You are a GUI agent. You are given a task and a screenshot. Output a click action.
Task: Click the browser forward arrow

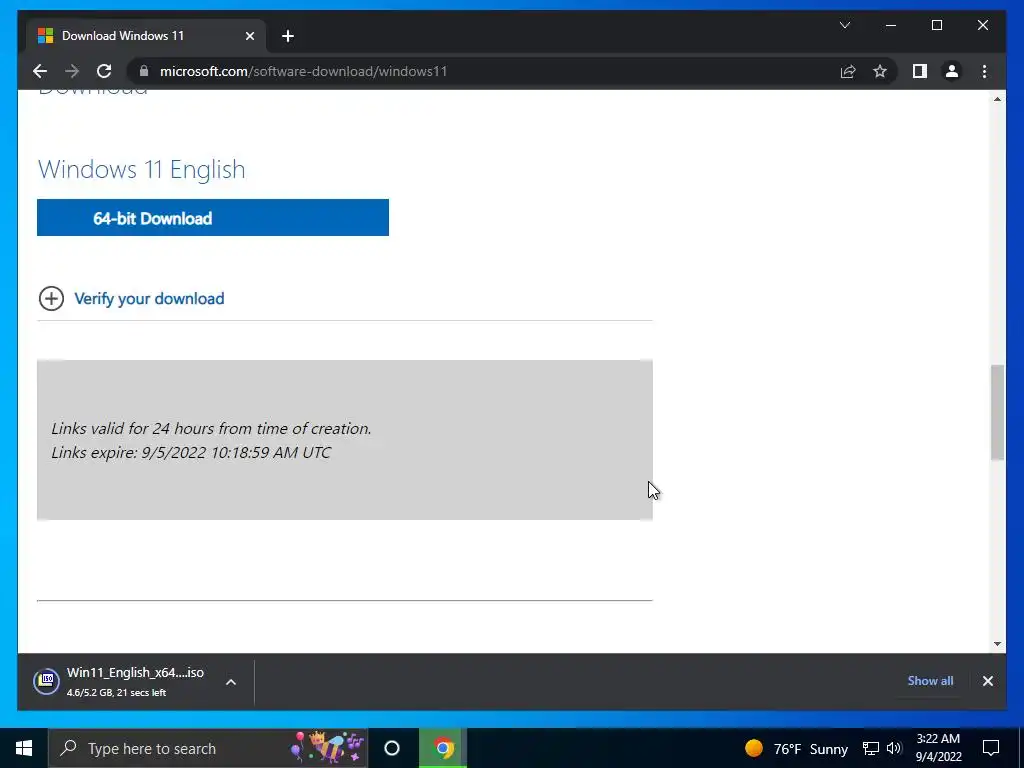tap(72, 71)
